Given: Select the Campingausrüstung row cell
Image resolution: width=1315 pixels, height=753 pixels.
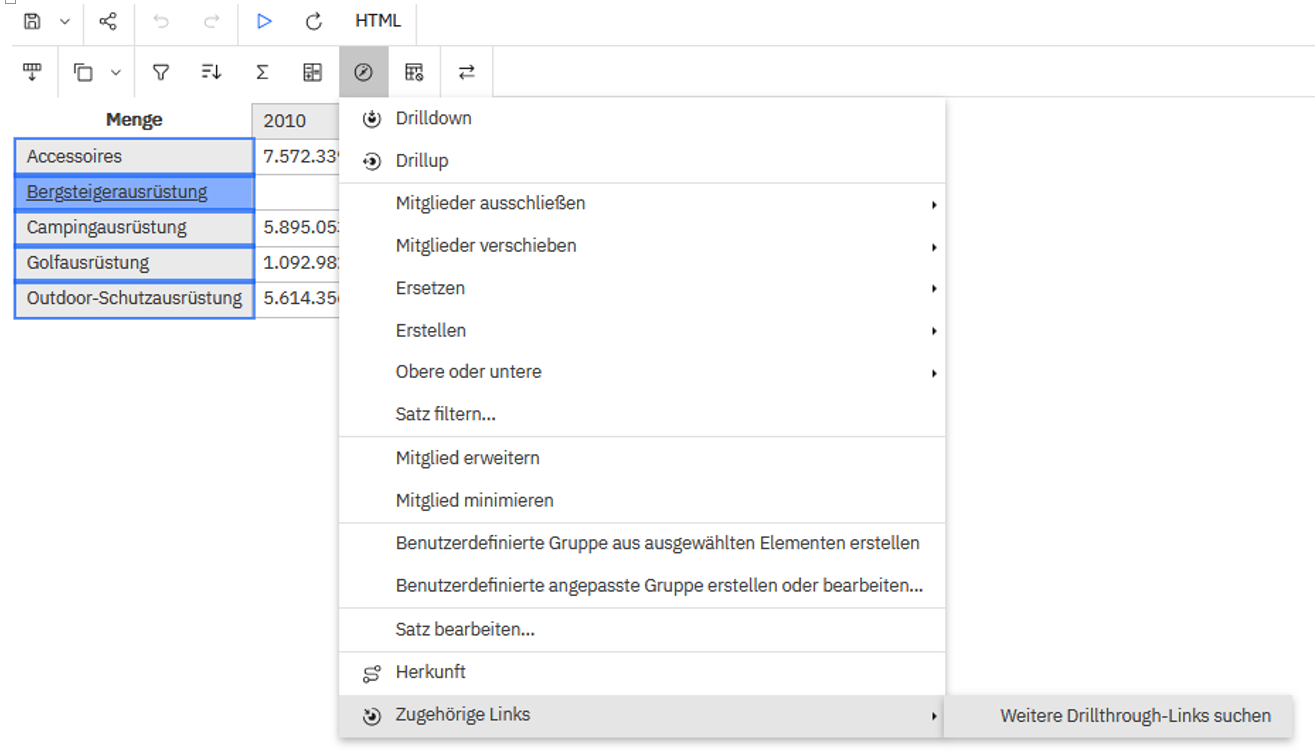Looking at the screenshot, I should [107, 227].
